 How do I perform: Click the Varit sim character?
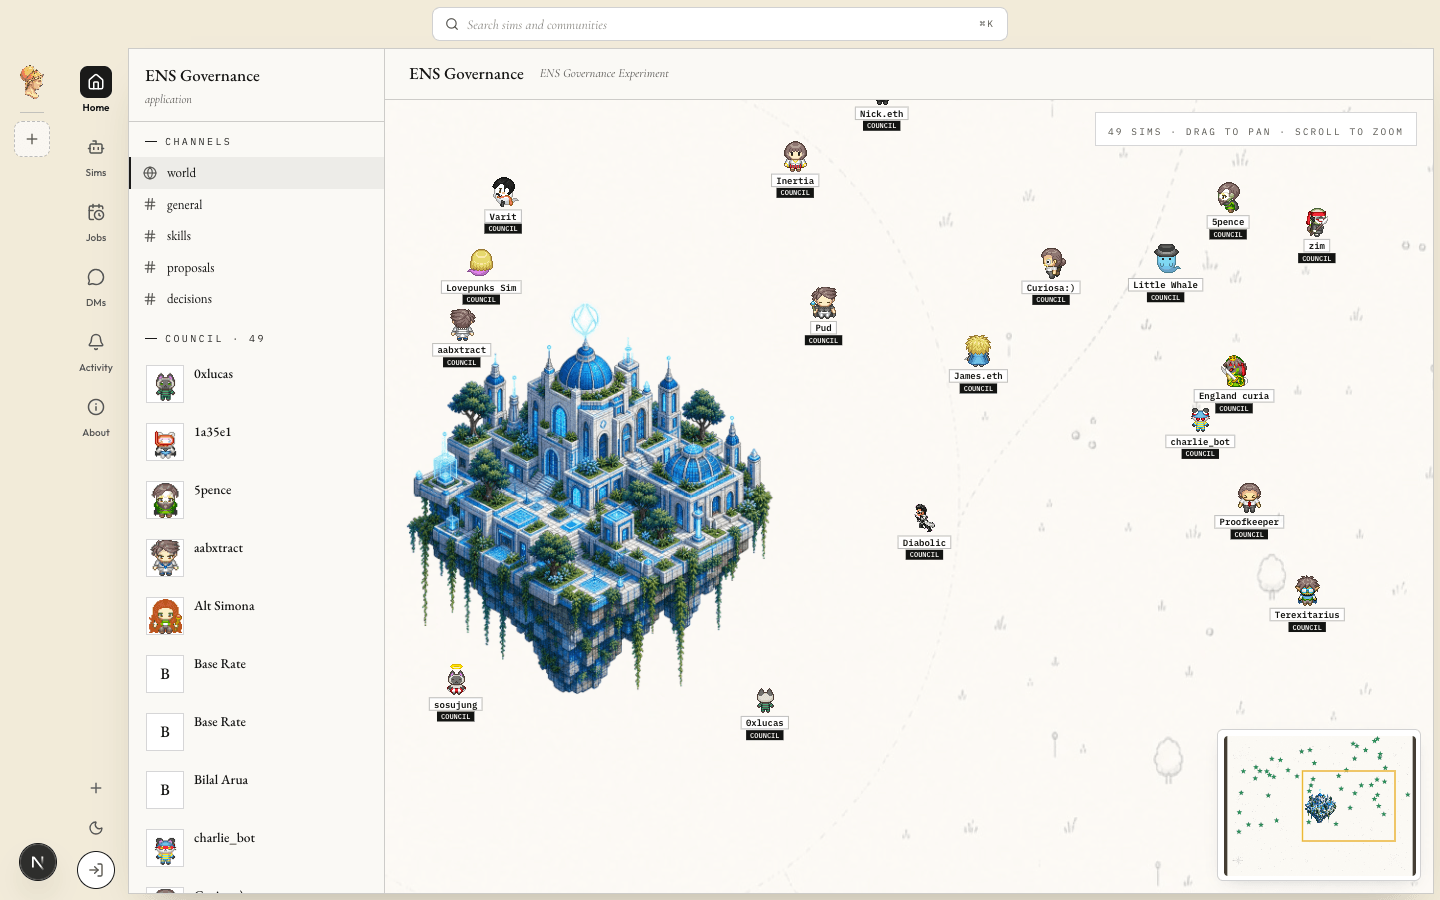click(503, 193)
